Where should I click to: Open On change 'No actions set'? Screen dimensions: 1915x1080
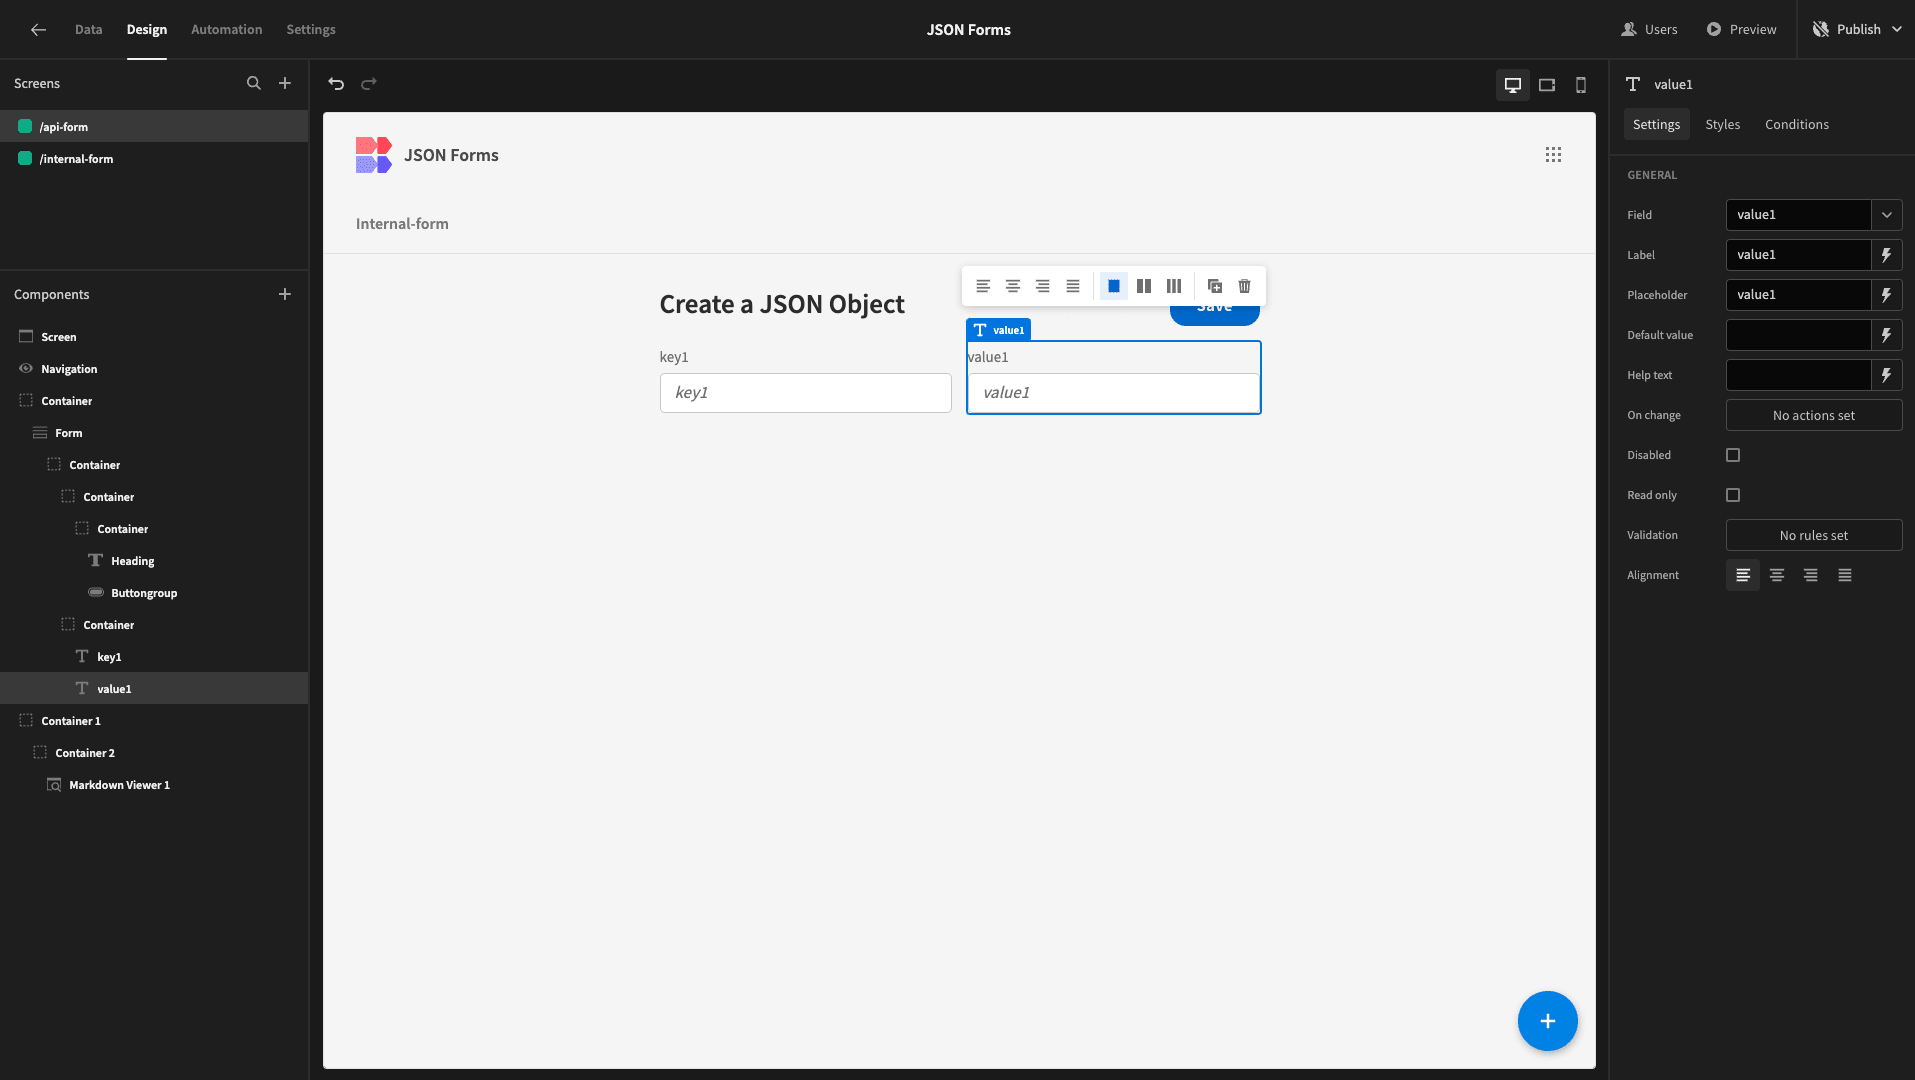(x=1814, y=415)
